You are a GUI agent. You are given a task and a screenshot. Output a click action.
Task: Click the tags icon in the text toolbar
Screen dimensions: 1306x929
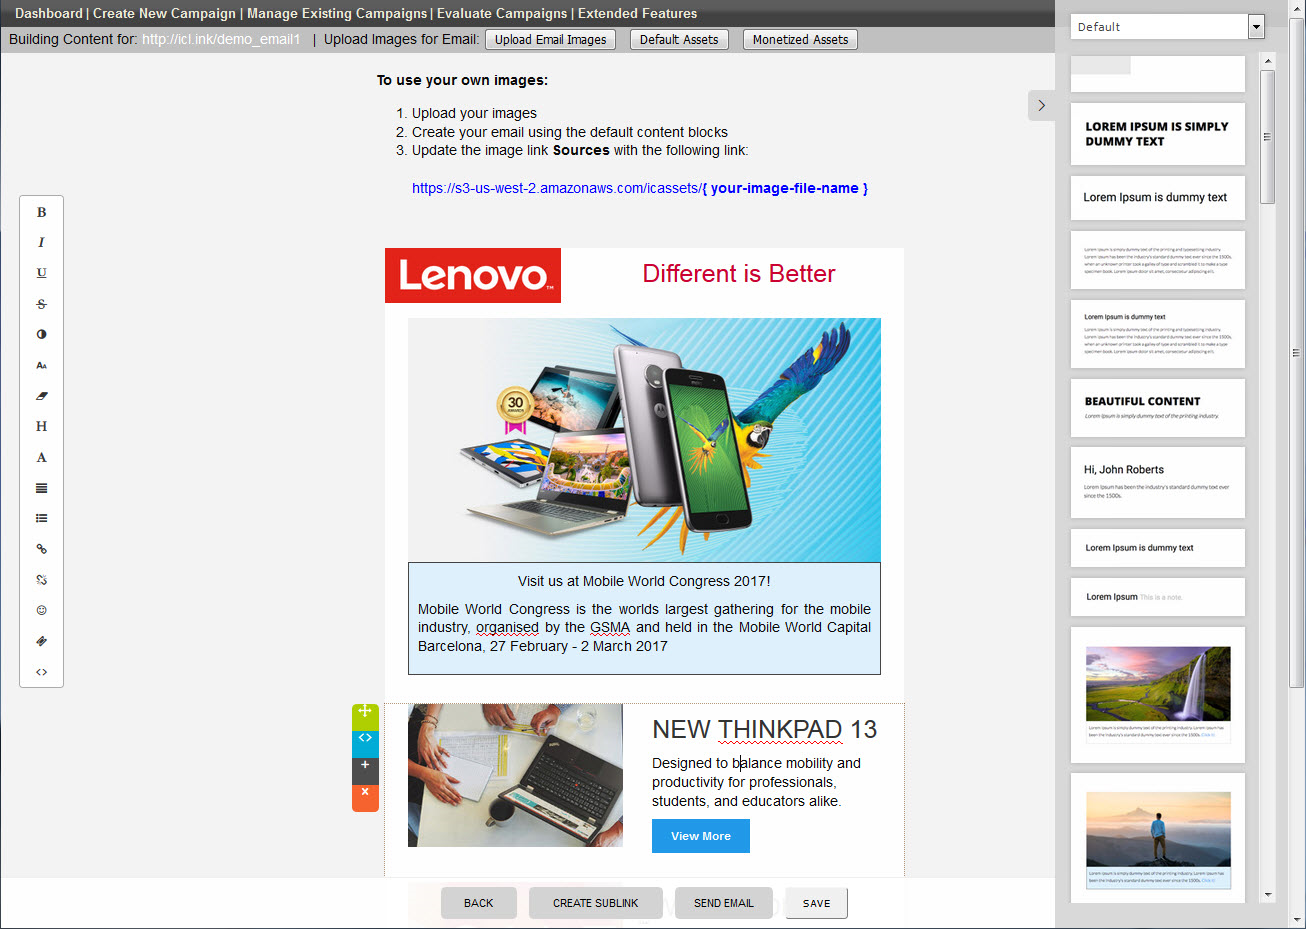[x=41, y=641]
